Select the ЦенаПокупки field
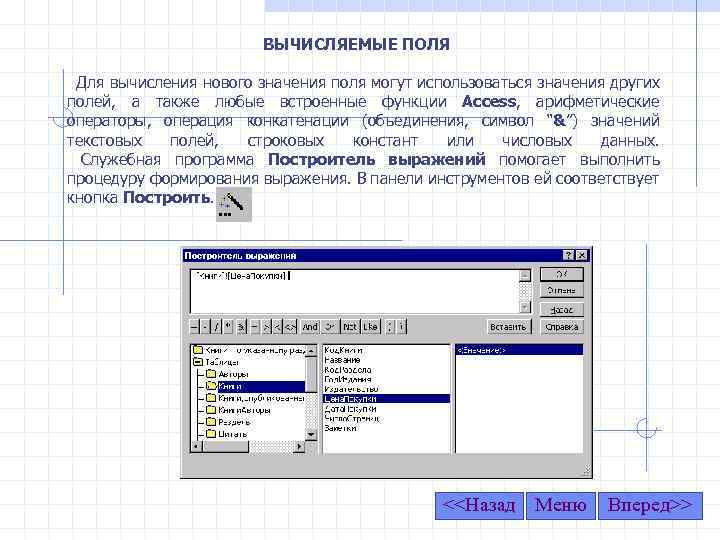This screenshot has height=540, width=720. [x=386, y=399]
